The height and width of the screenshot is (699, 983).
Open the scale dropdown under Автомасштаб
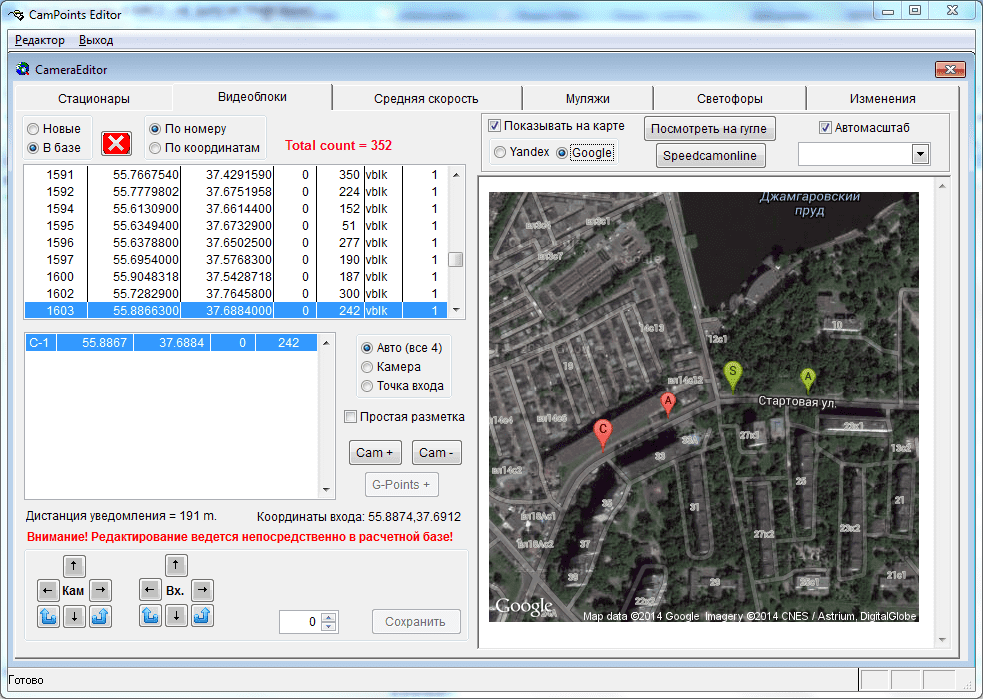[x=920, y=154]
